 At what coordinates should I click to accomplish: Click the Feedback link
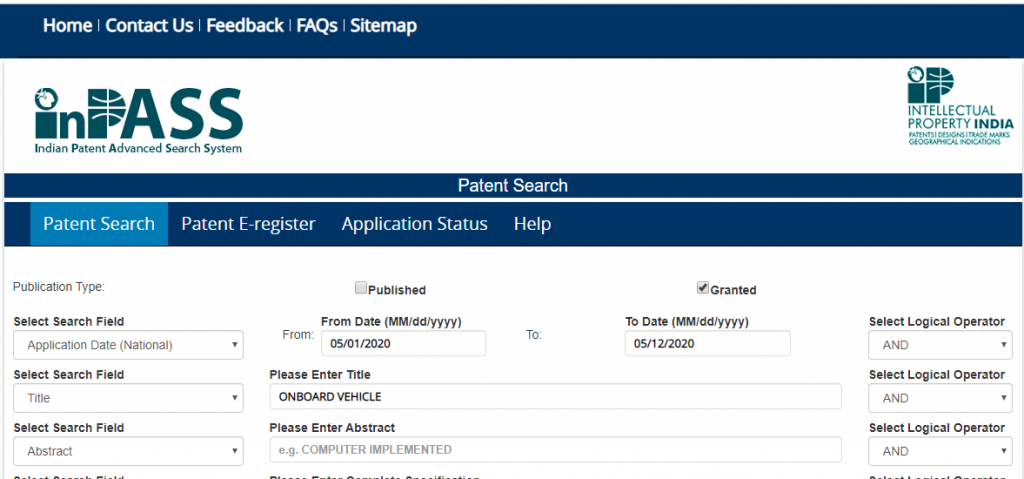pos(245,26)
